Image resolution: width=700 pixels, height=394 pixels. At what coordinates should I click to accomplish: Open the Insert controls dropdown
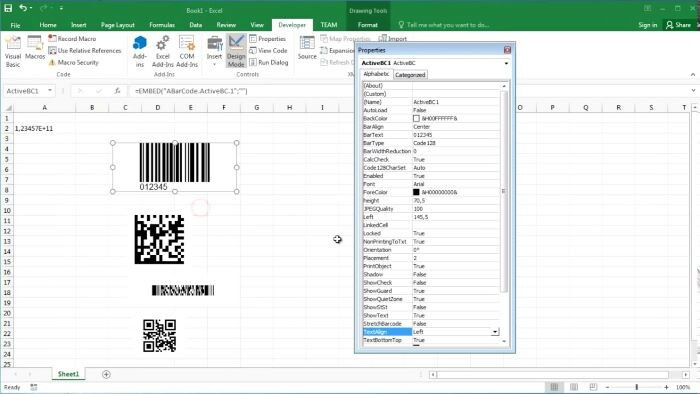214,51
